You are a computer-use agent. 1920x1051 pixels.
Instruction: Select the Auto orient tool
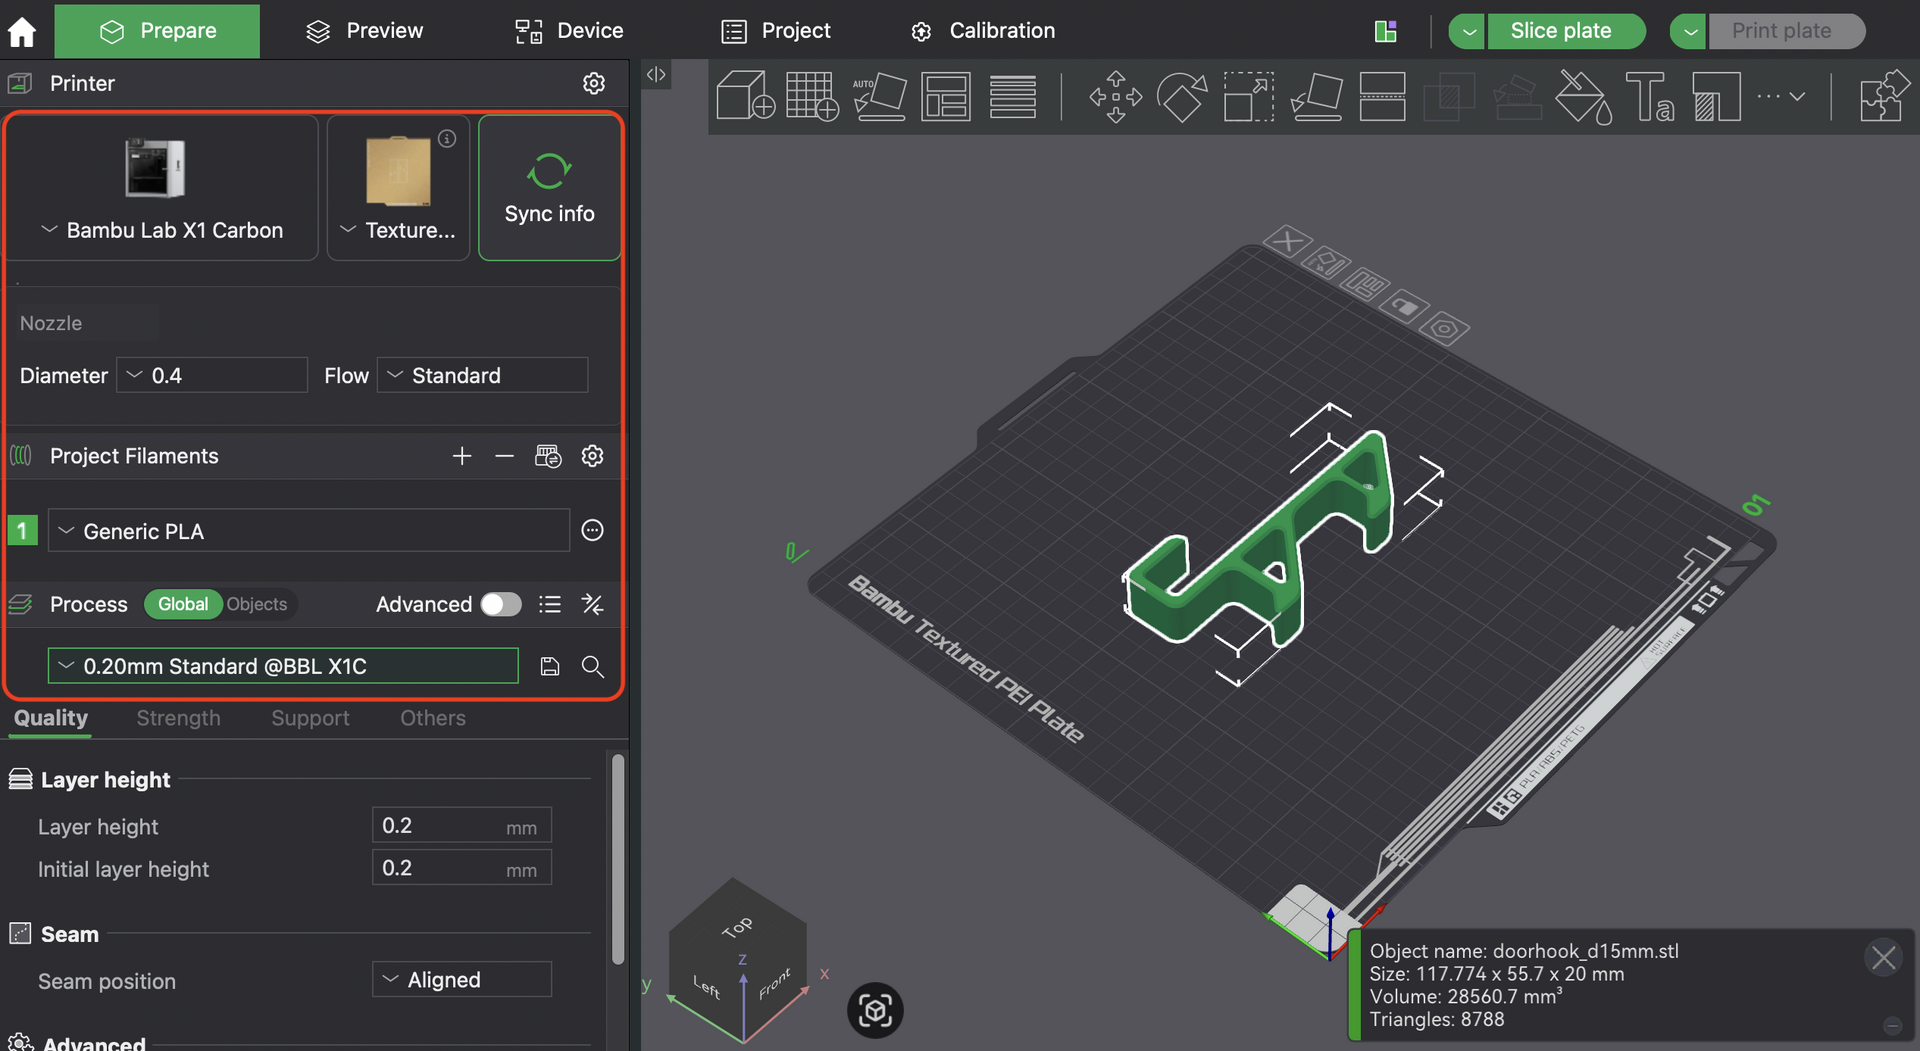[879, 97]
